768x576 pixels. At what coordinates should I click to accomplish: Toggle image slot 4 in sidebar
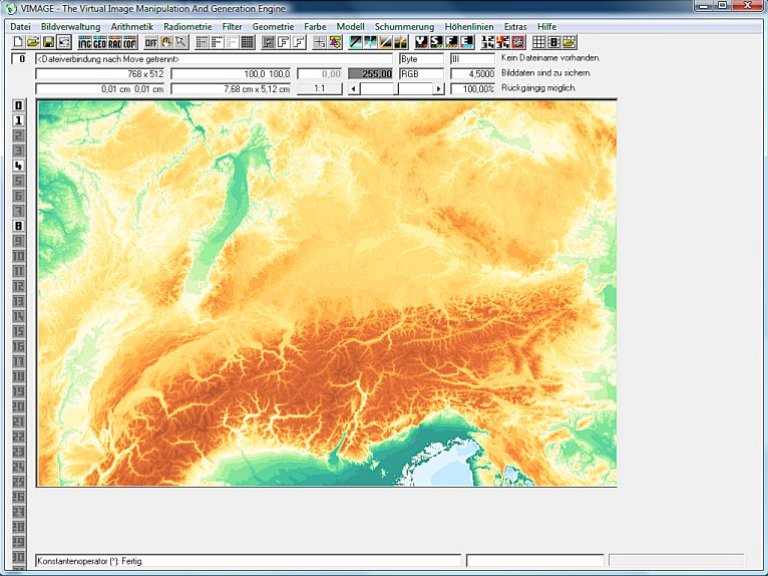18,165
